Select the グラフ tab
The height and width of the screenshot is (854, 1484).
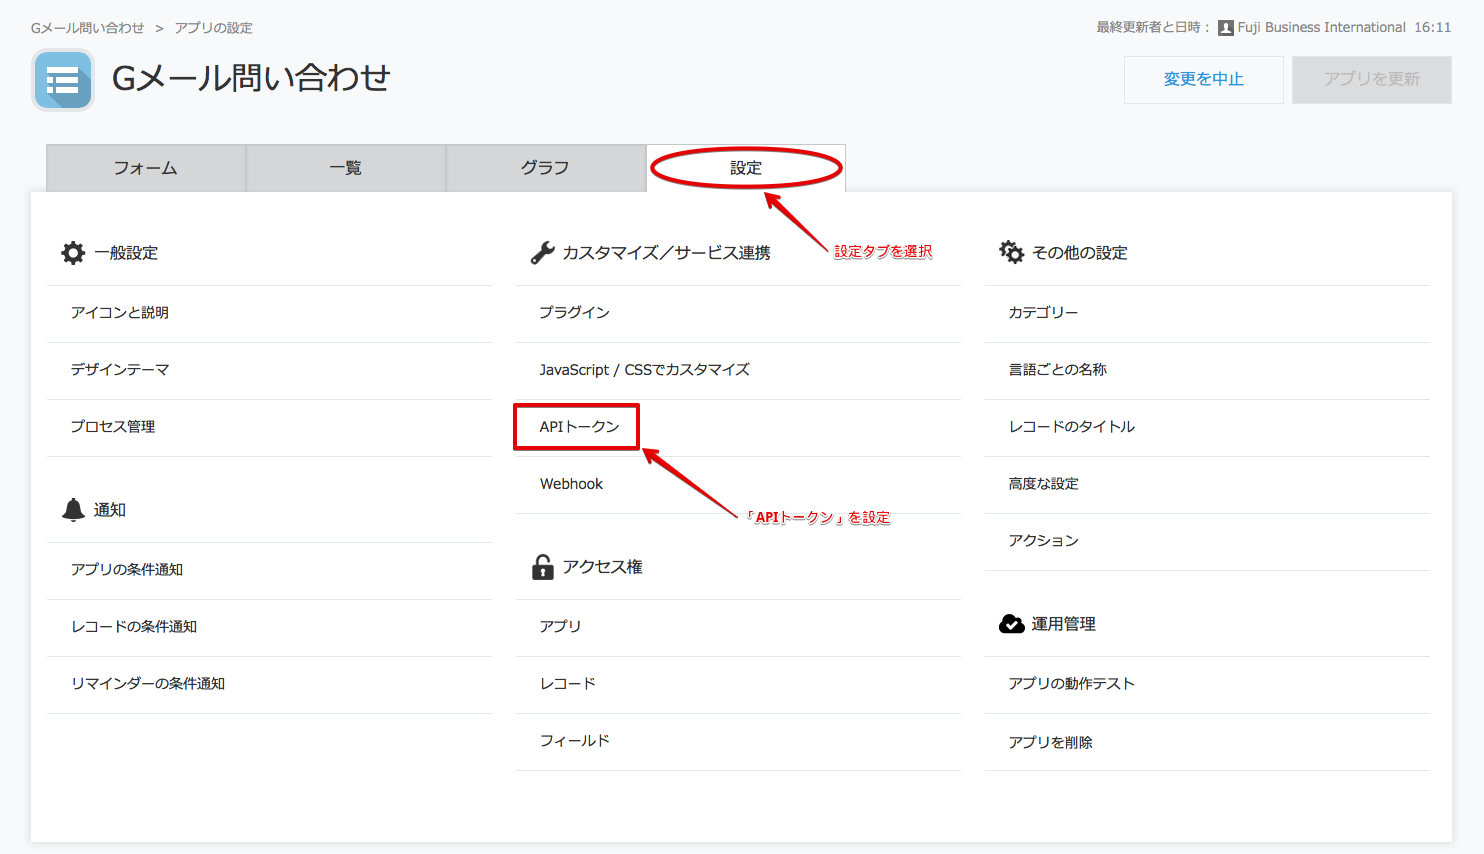point(545,168)
